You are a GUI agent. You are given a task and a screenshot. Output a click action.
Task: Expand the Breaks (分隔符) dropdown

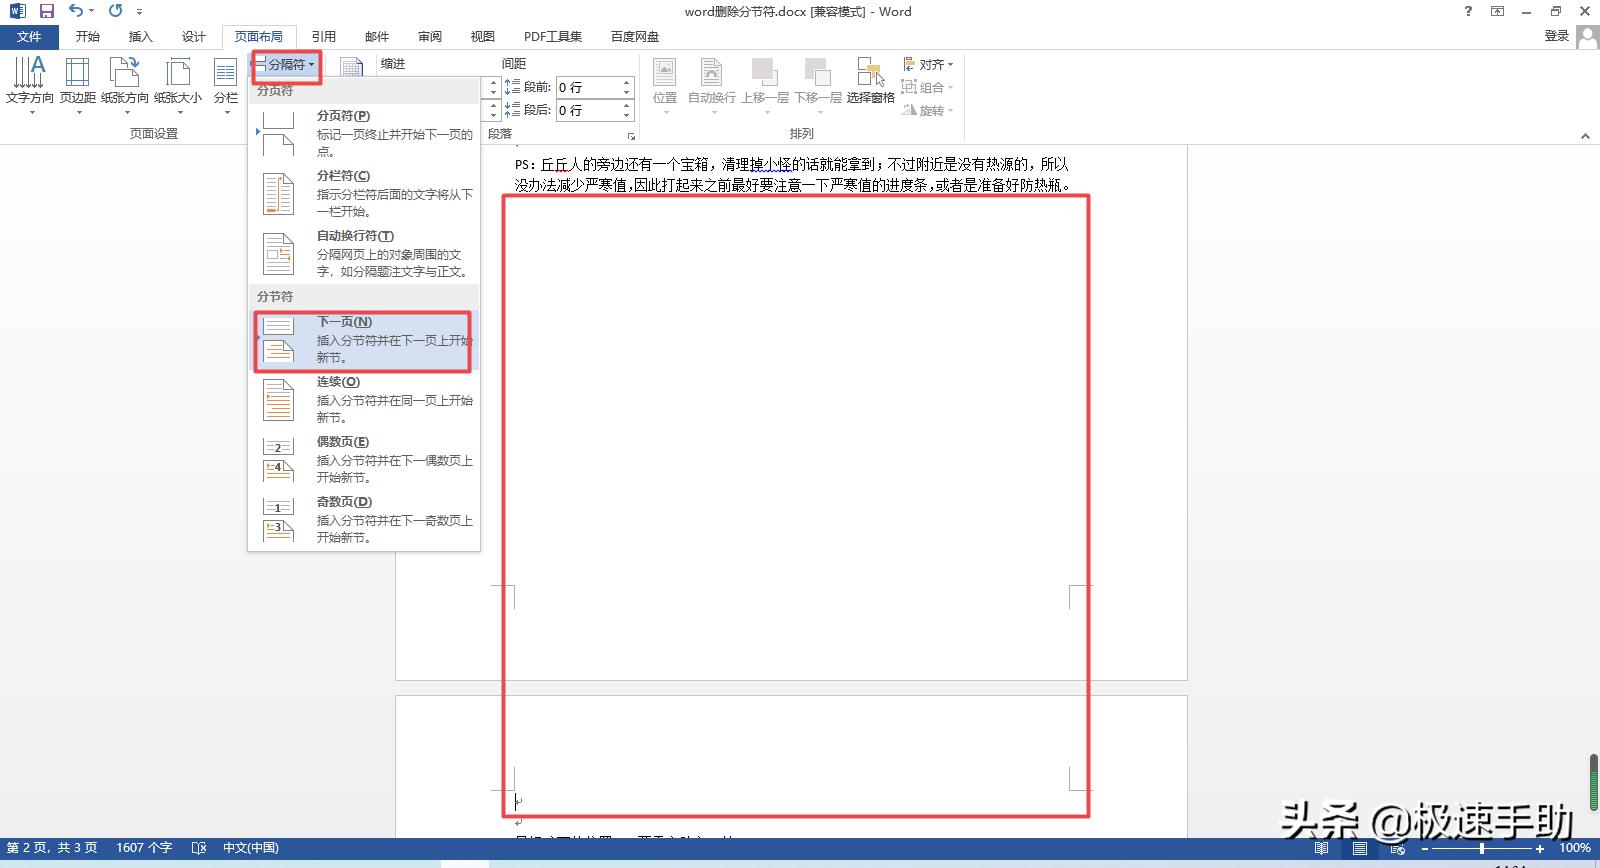point(286,65)
